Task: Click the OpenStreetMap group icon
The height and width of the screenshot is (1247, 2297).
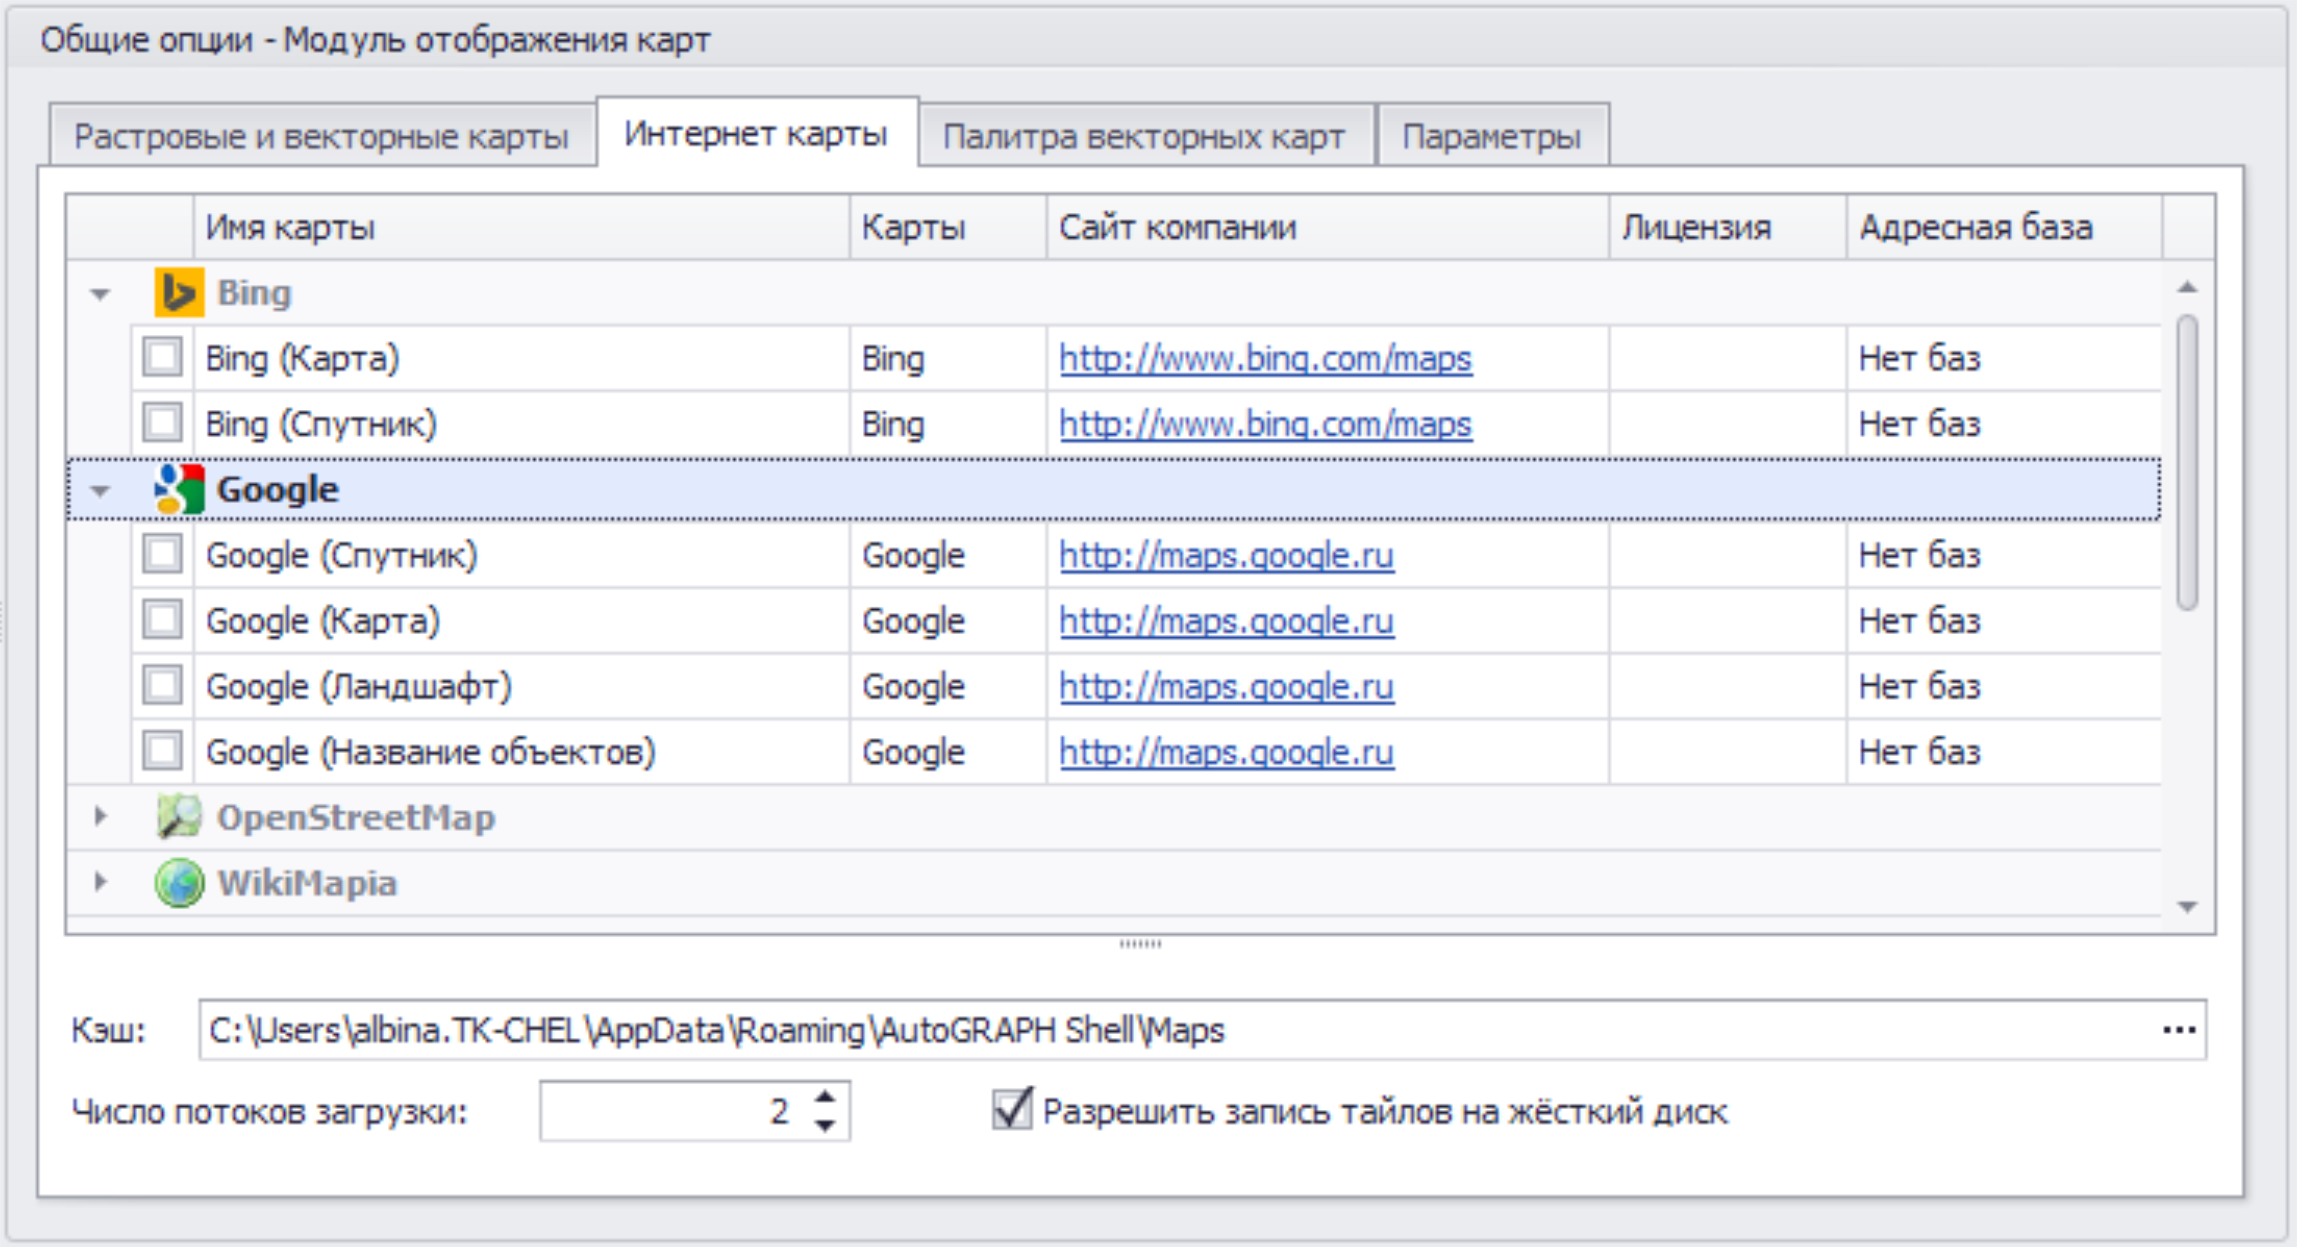Action: click(179, 817)
